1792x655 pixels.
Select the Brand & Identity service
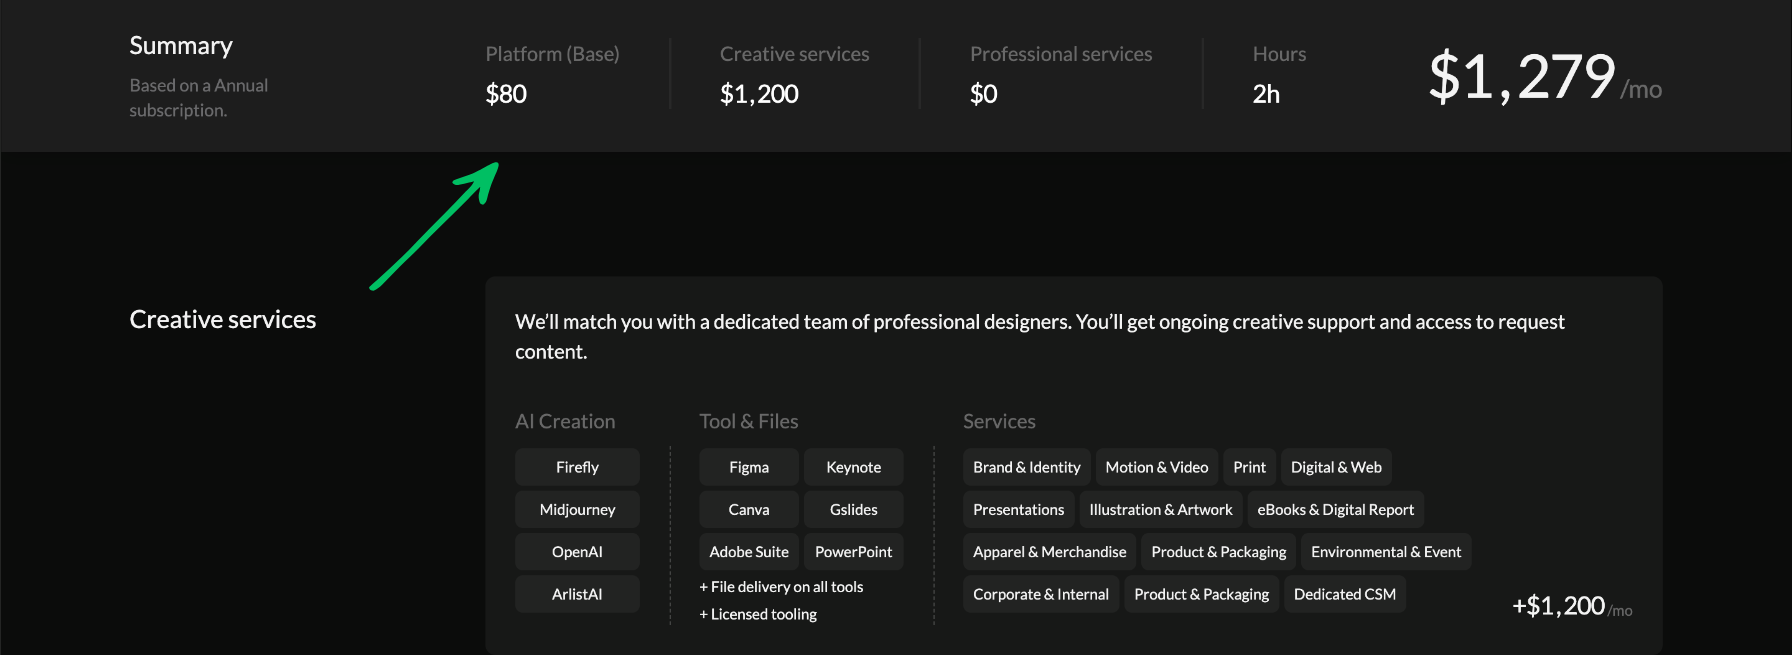(1026, 467)
